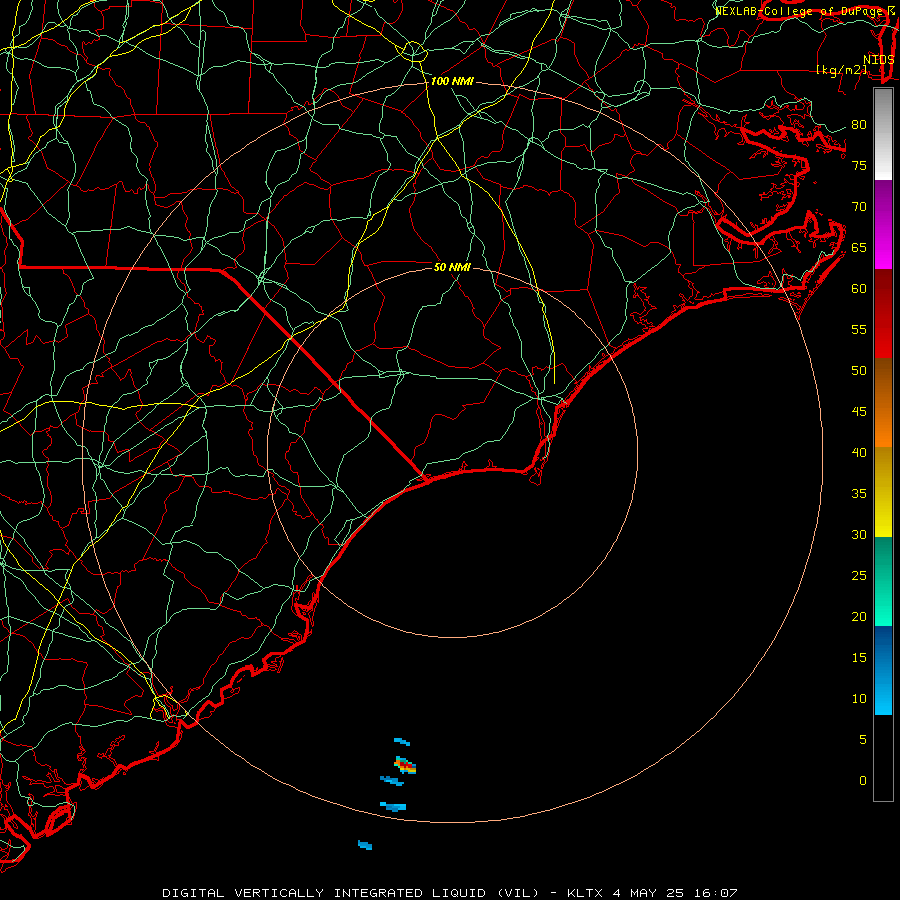Click the "45" scale value
This screenshot has width=900, height=900.
click(x=859, y=412)
